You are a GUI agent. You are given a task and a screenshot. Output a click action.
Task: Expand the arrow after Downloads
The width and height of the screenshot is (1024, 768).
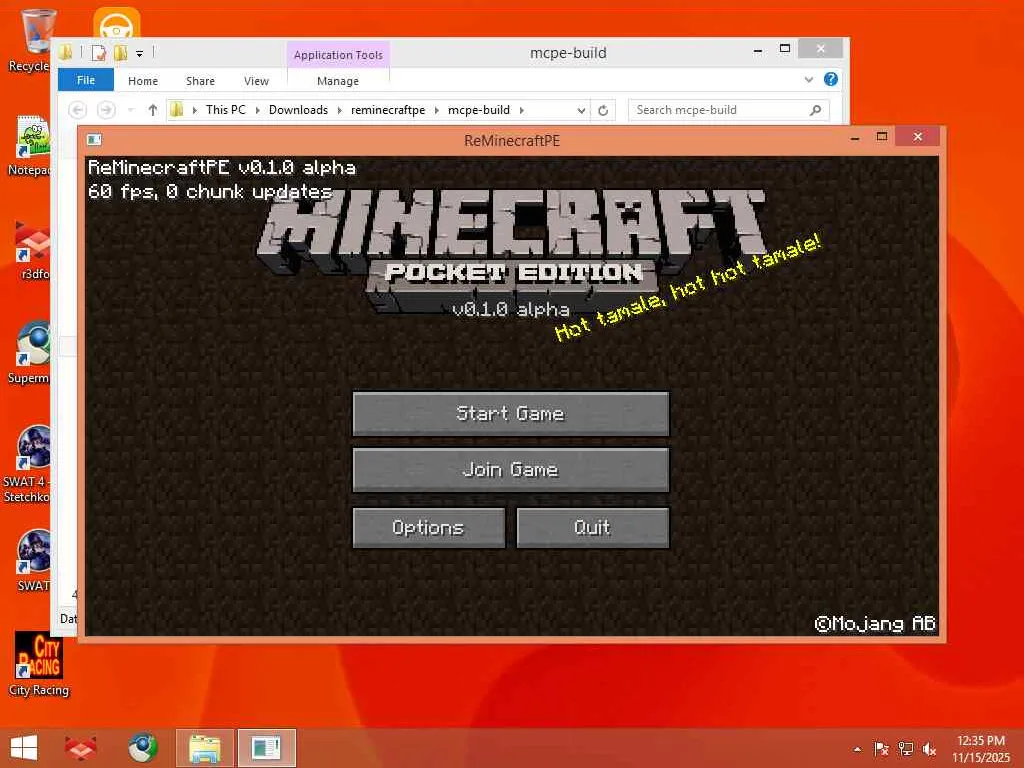pos(340,110)
